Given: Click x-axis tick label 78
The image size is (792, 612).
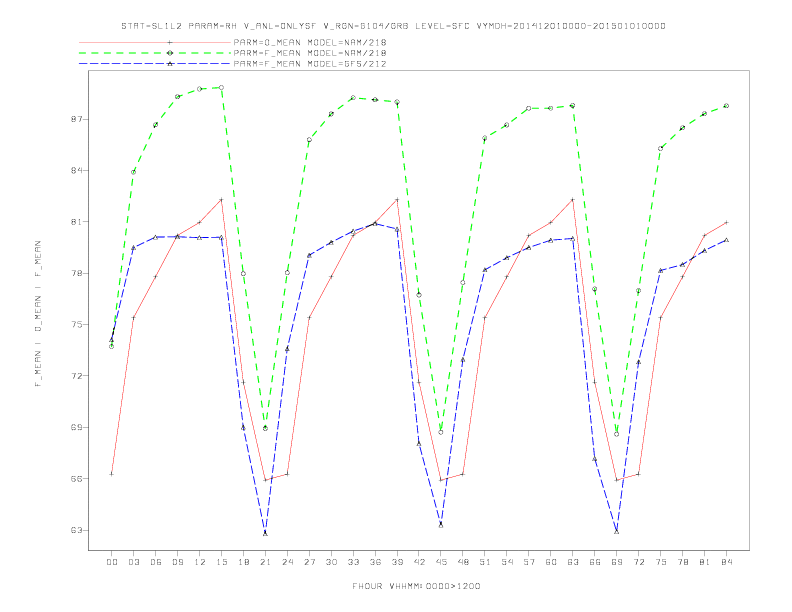Looking at the screenshot, I should pyautogui.click(x=683, y=562).
